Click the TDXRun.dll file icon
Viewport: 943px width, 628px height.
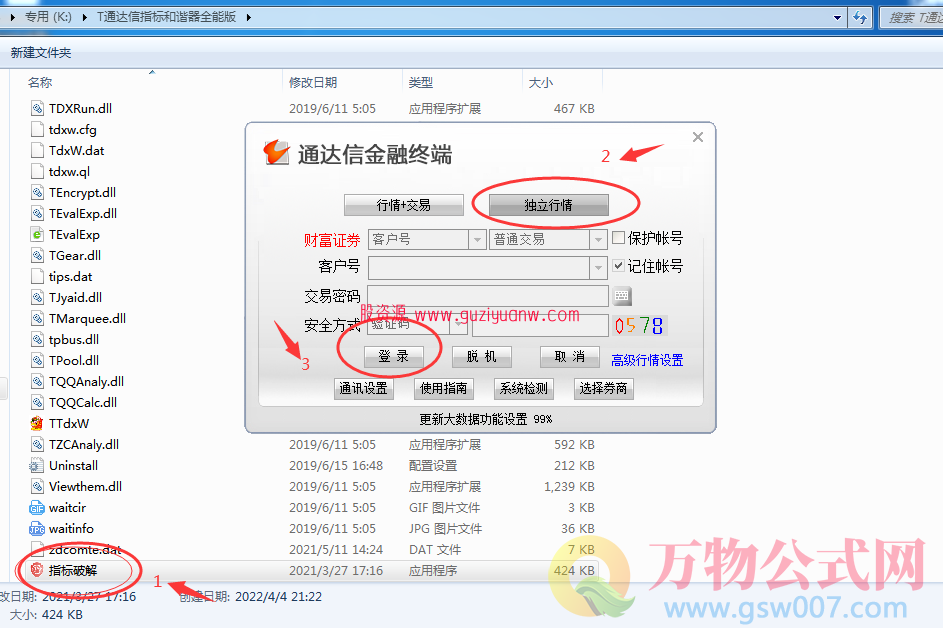(37, 108)
